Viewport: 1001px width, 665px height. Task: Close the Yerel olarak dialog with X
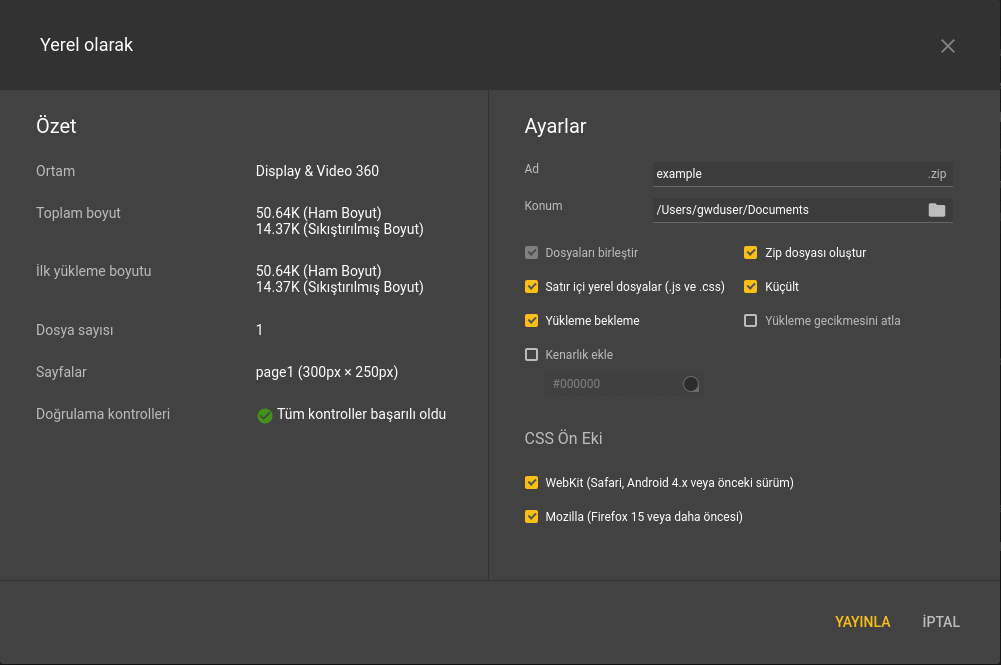(x=948, y=46)
